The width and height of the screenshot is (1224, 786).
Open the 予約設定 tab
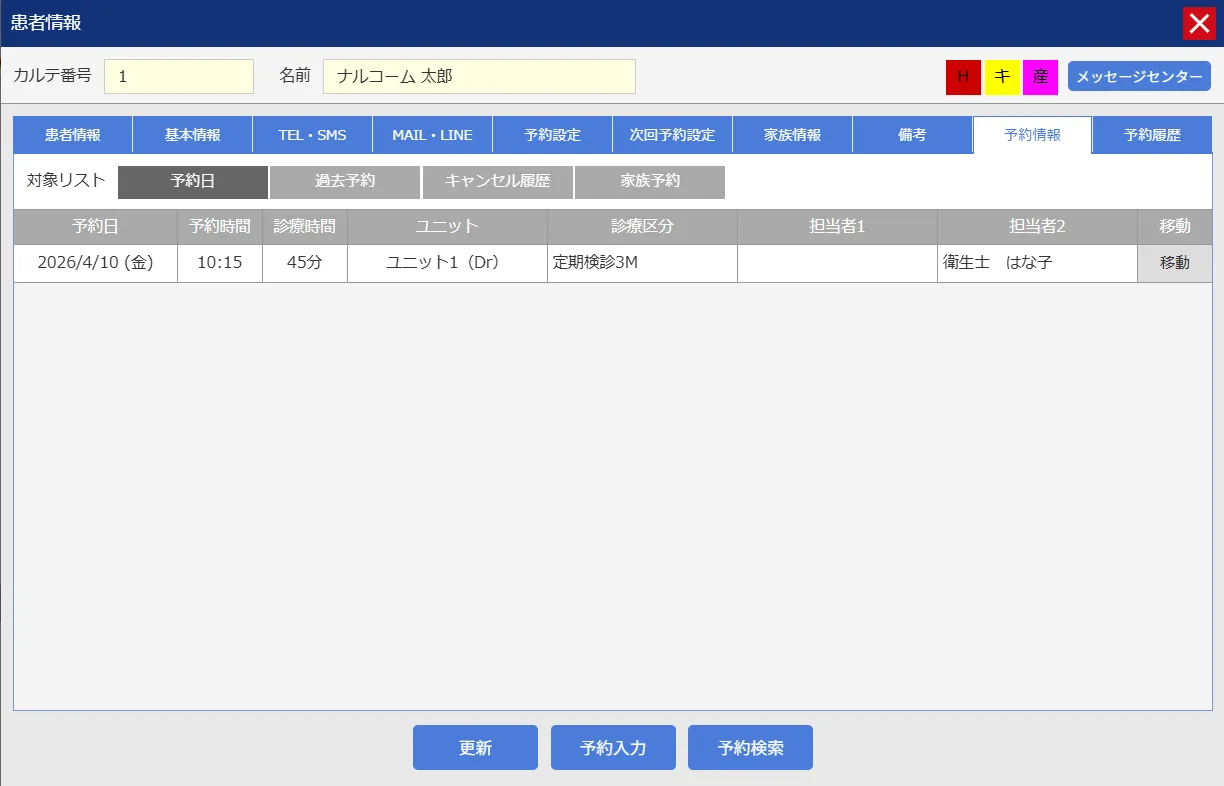click(552, 135)
